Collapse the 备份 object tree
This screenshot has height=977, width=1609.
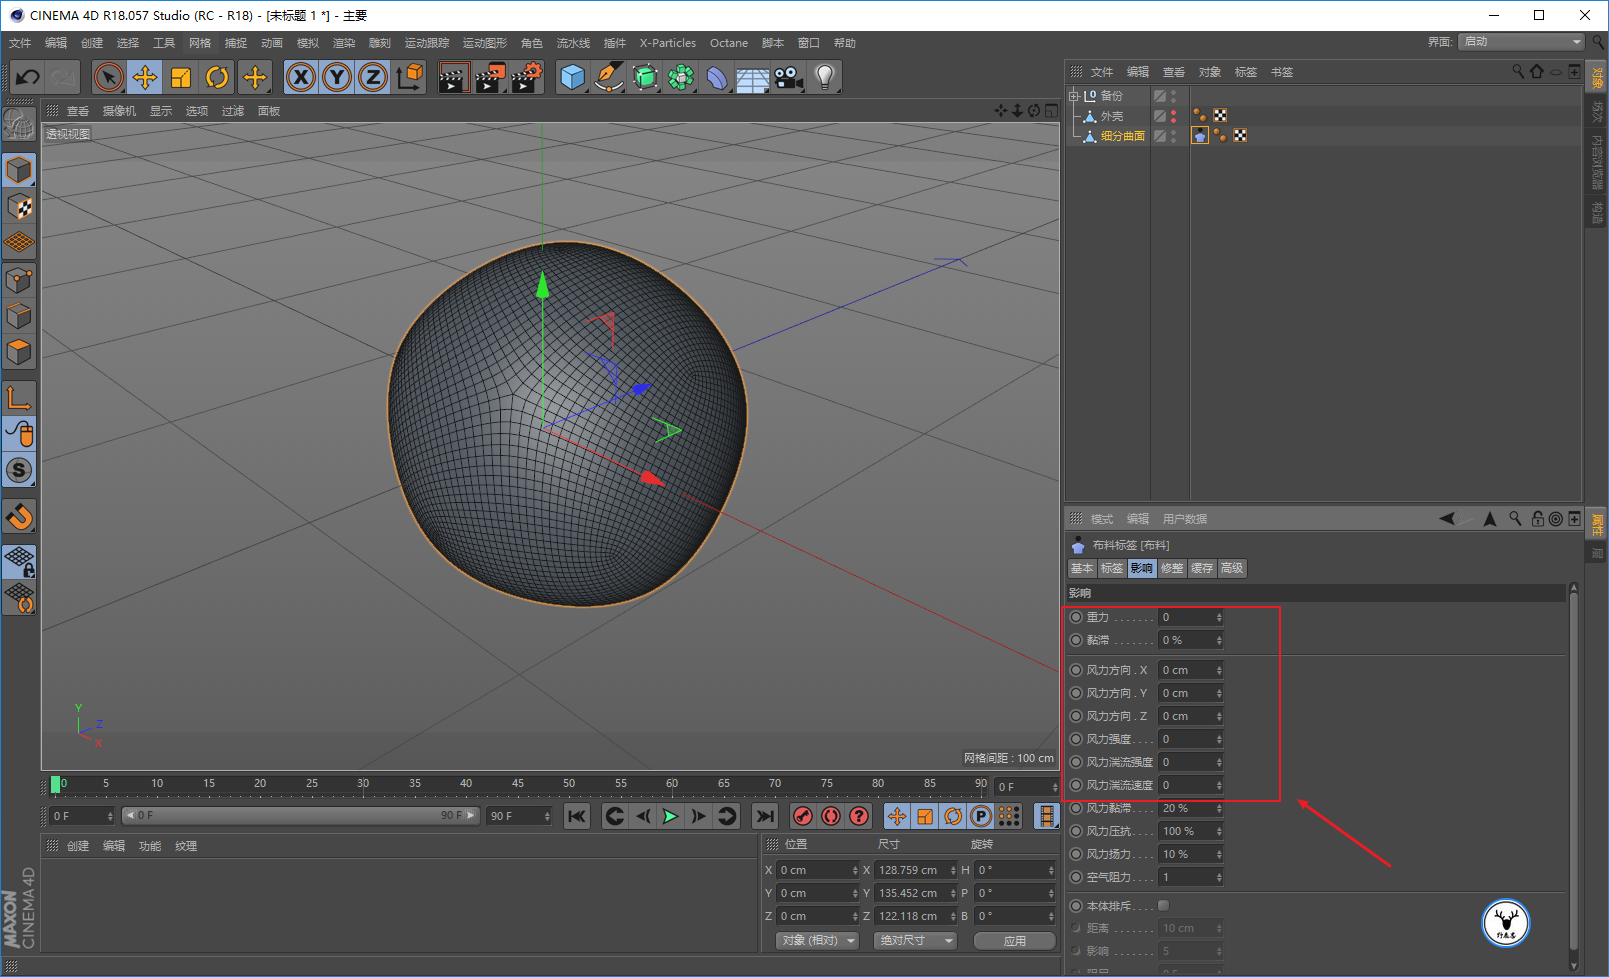(x=1074, y=96)
